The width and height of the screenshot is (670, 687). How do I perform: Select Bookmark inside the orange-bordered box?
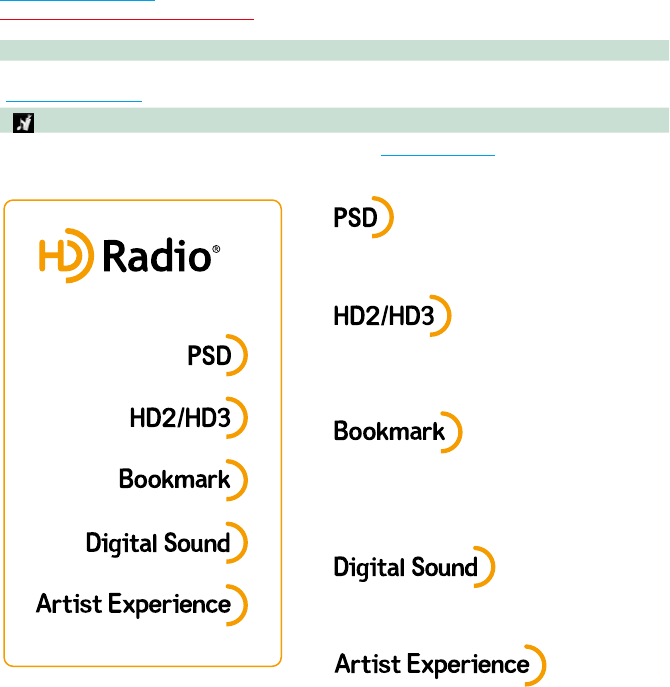click(183, 480)
